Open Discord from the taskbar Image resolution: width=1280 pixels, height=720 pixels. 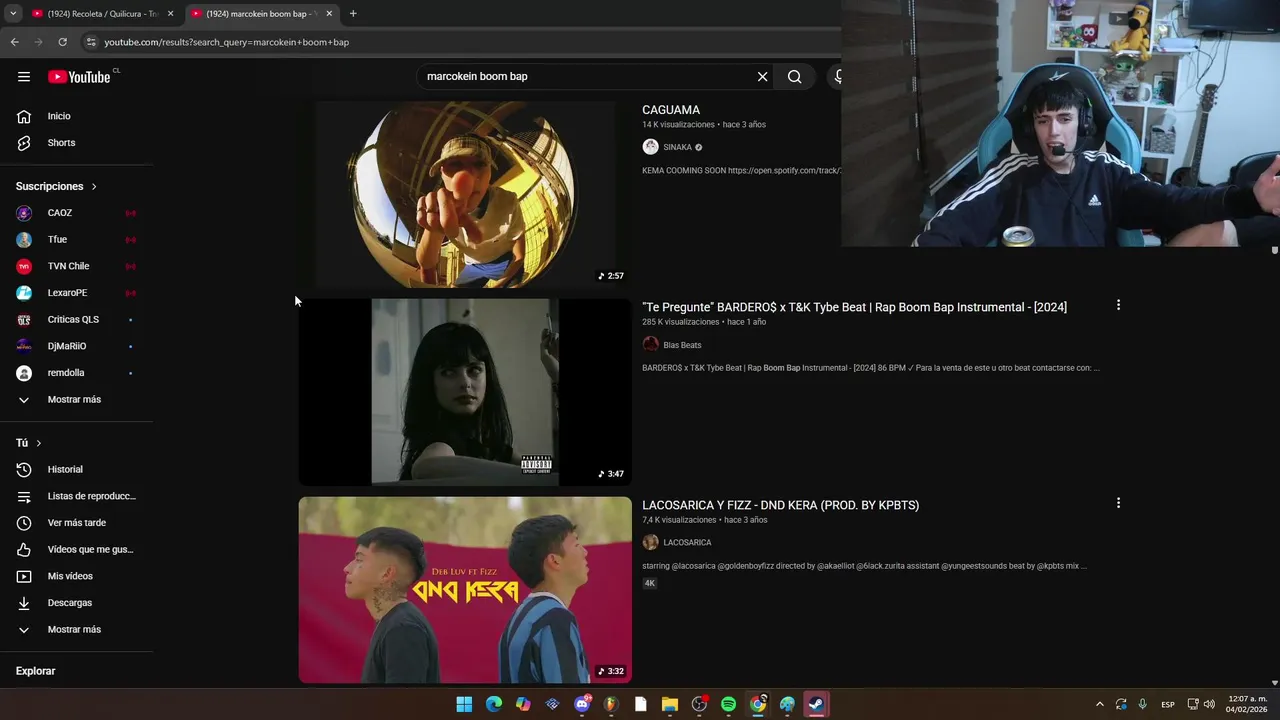point(582,704)
